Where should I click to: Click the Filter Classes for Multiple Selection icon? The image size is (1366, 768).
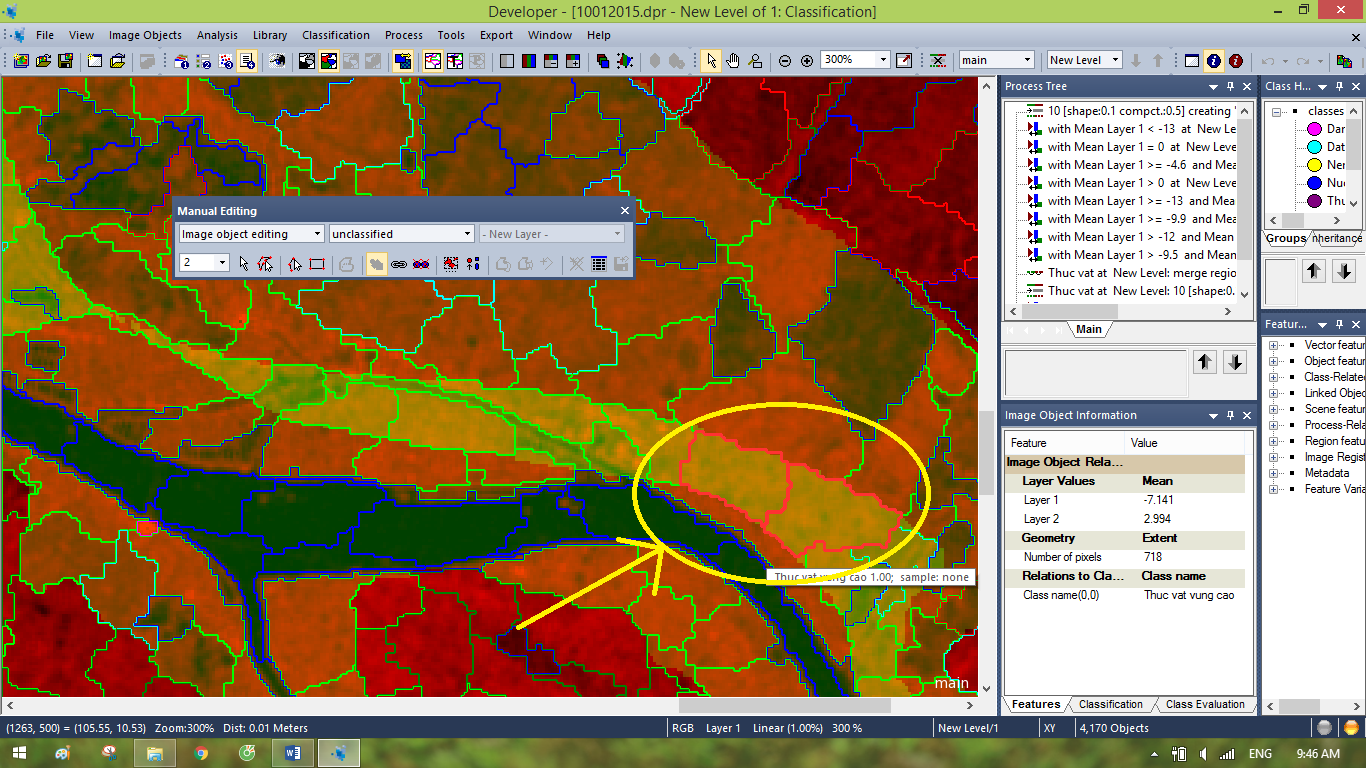coord(450,264)
